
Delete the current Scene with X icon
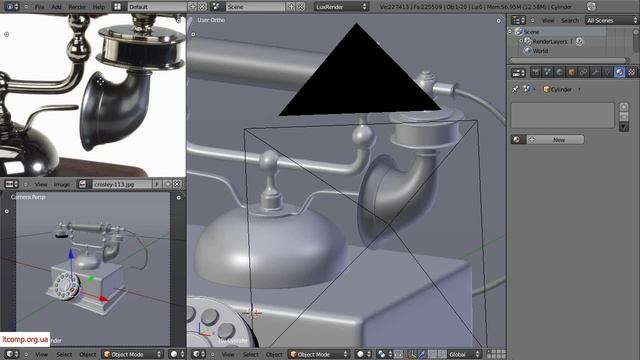(301, 7)
